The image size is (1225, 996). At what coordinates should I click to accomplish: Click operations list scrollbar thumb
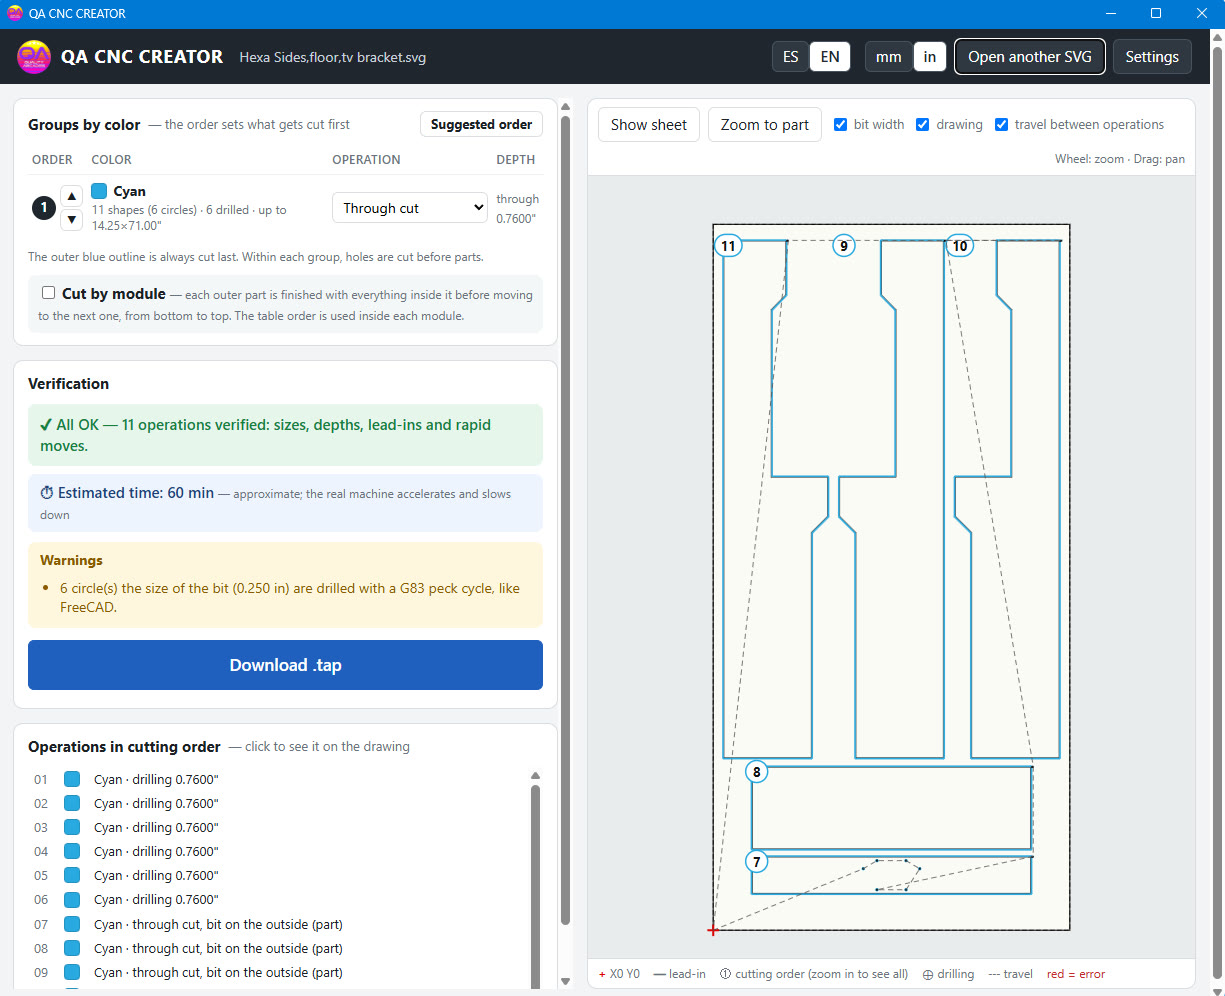coord(535,888)
